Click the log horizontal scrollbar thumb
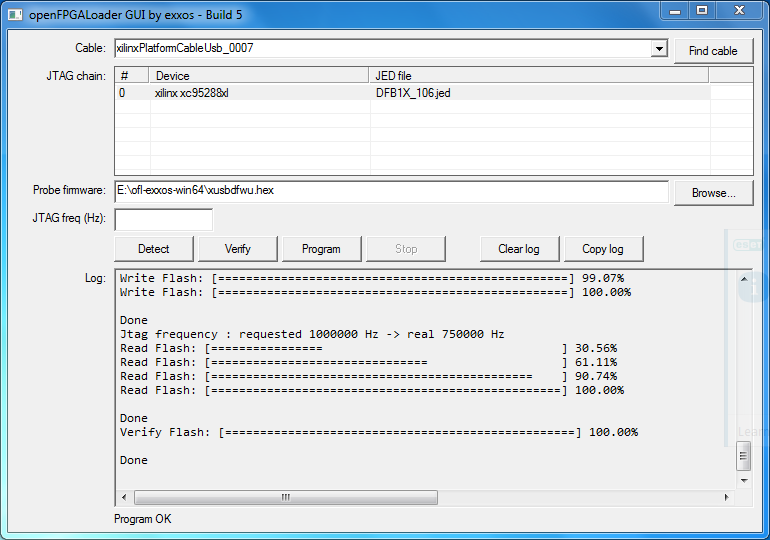The width and height of the screenshot is (770, 540). pos(286,497)
